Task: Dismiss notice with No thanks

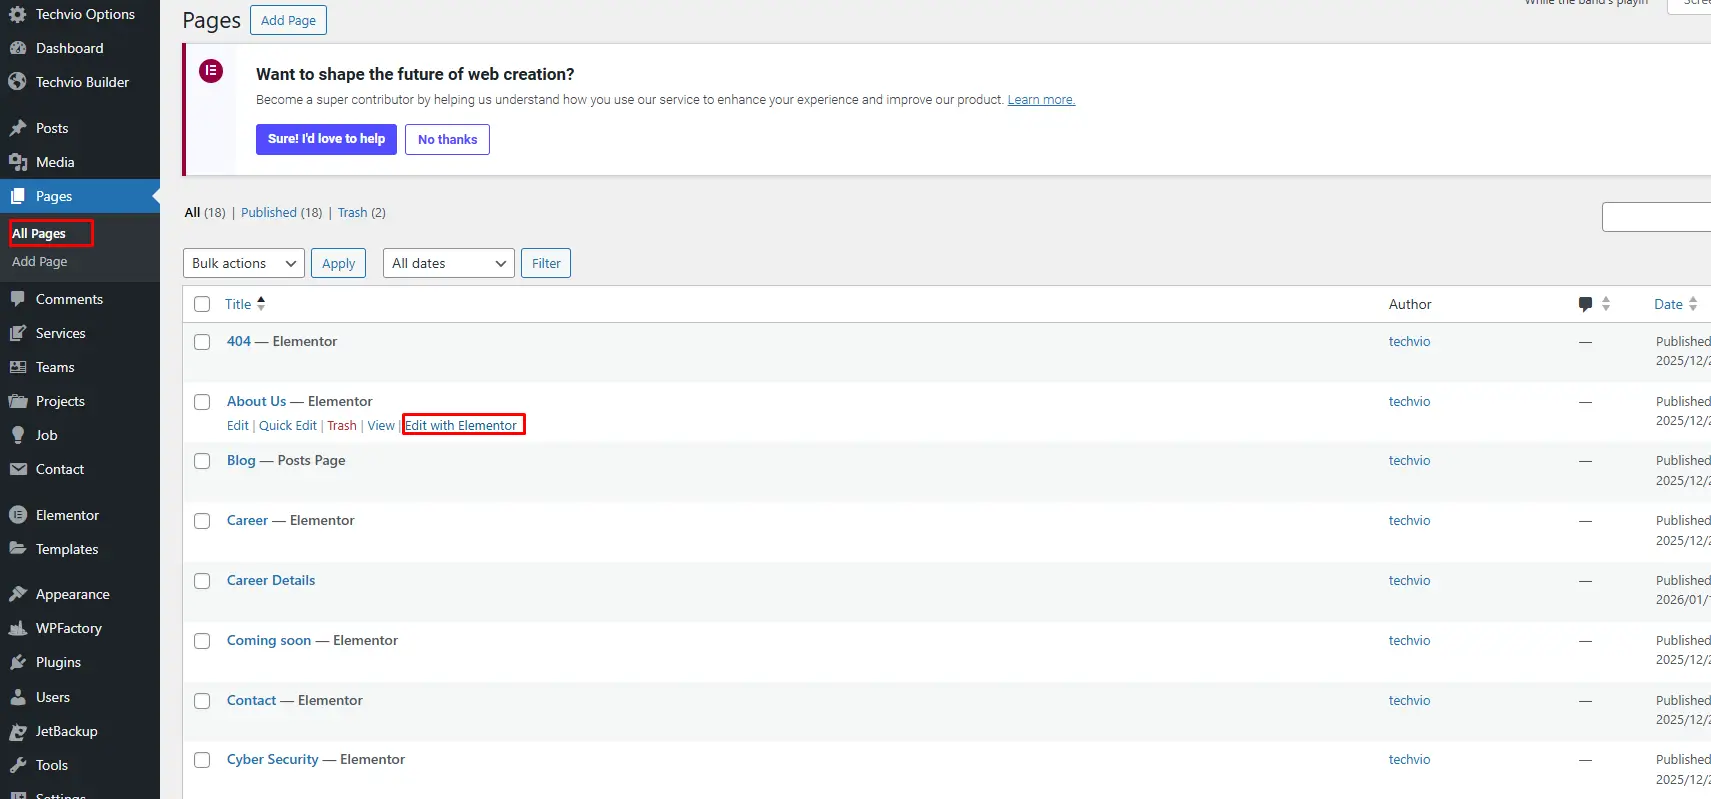Action: pos(447,139)
